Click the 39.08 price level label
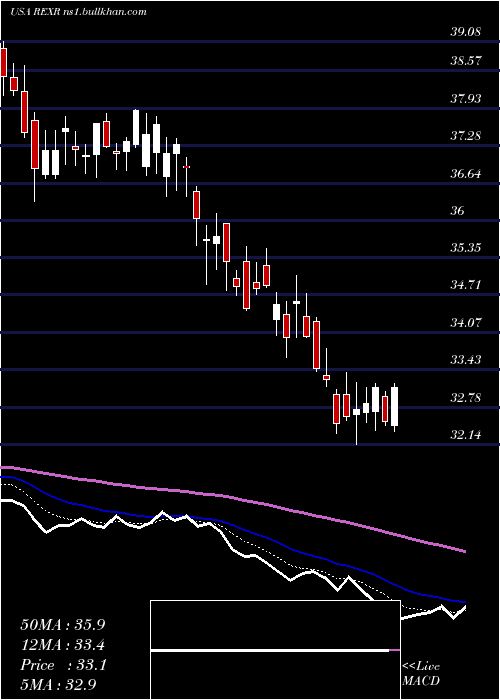The image size is (500, 700). tap(466, 31)
